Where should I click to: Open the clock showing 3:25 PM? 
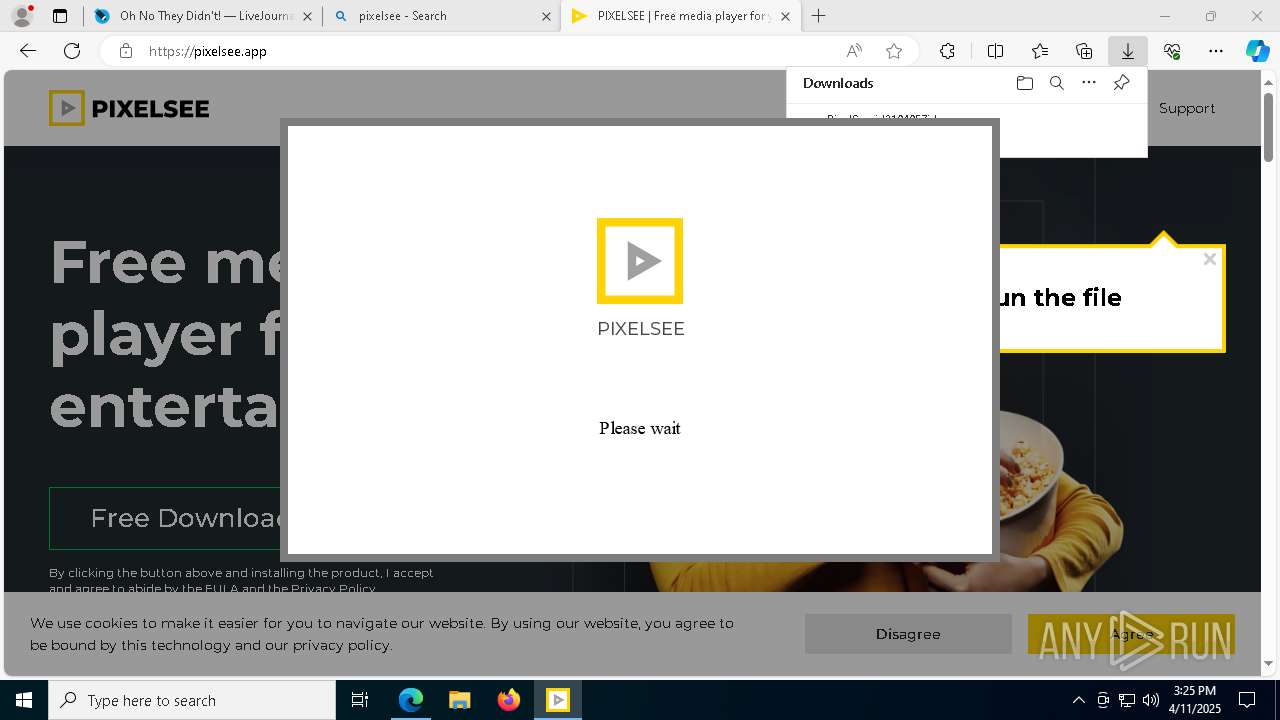[1195, 700]
